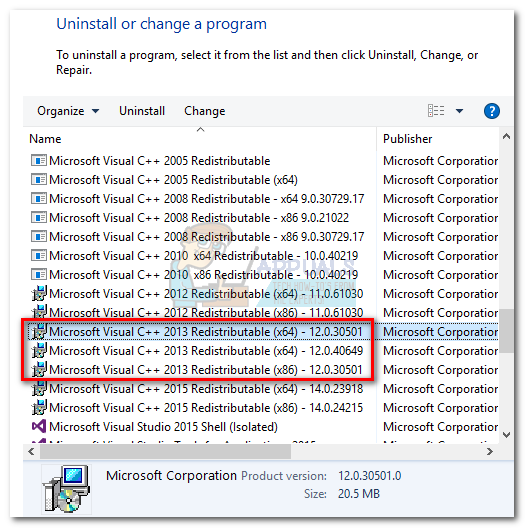Screen dimensions: 525x528
Task: Click icon of Visual C++ 2010 x64 Redistributable
Action: (39, 256)
